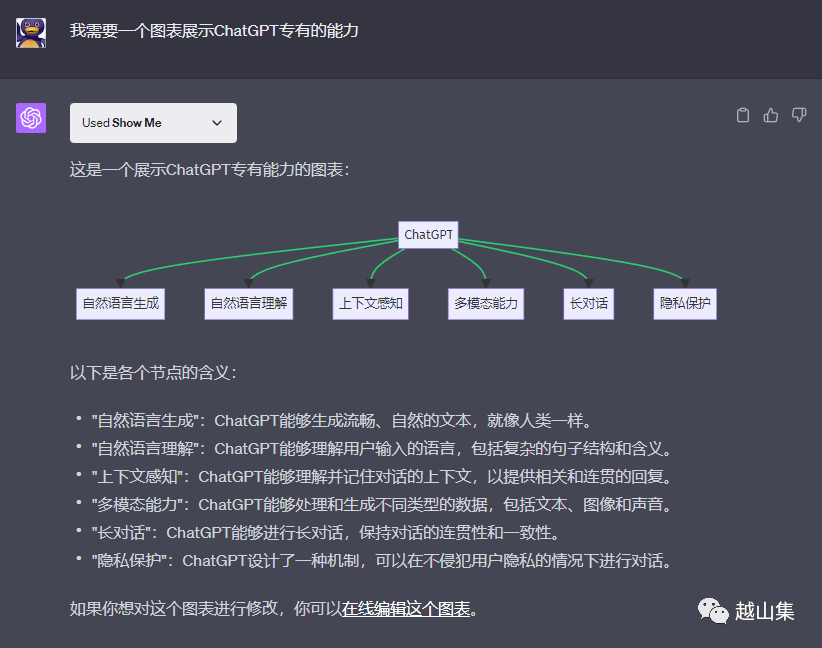Click the ChatGPT root node in diagram

pos(428,234)
